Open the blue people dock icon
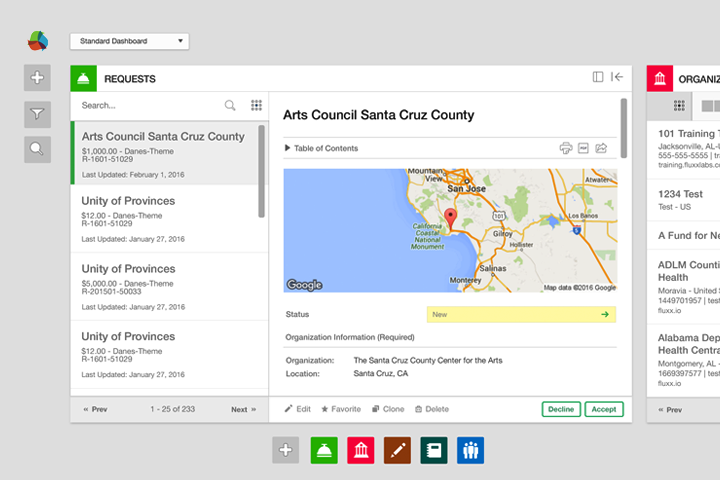Screen dimensions: 720x480 [470, 450]
